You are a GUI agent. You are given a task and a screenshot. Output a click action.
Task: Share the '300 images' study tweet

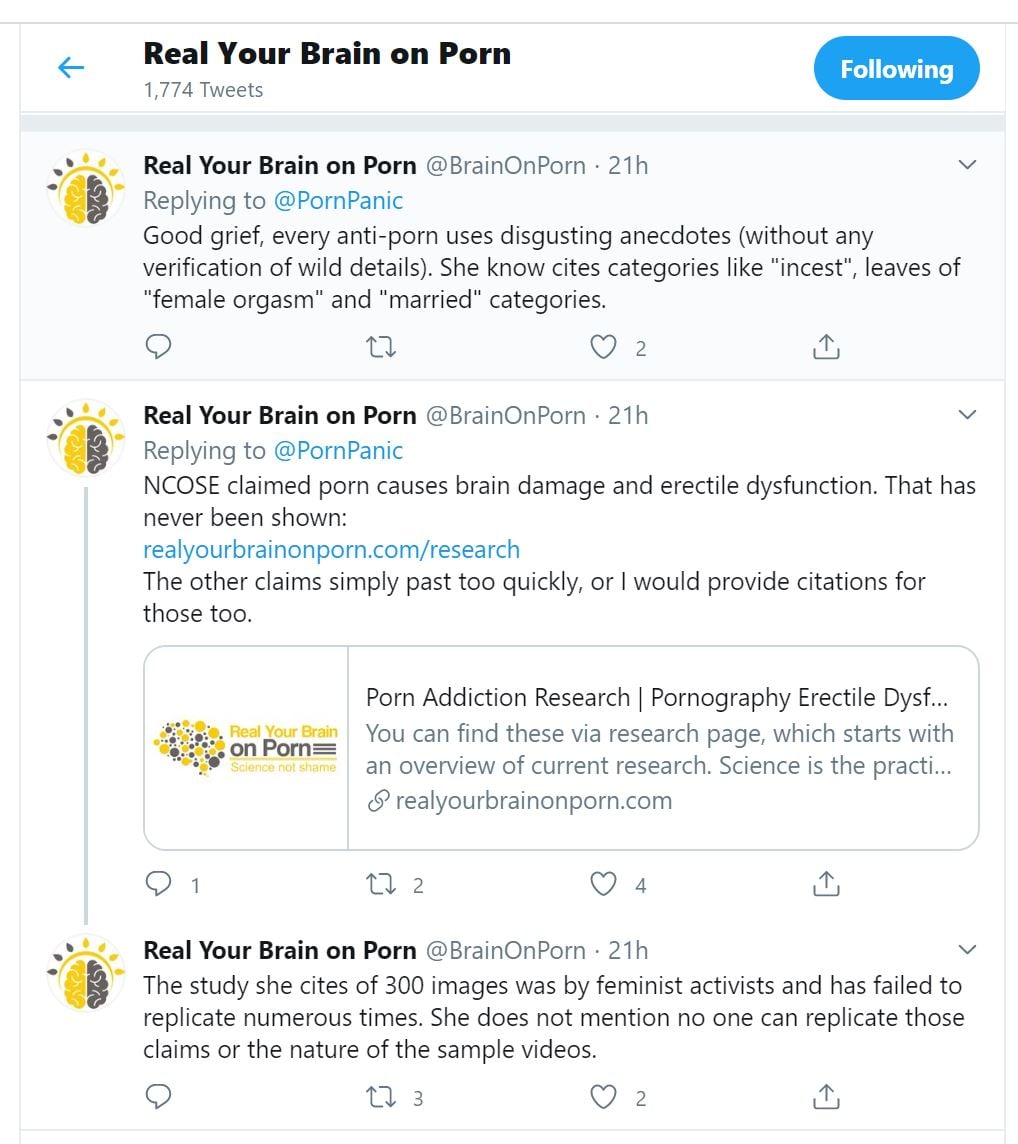click(825, 1097)
